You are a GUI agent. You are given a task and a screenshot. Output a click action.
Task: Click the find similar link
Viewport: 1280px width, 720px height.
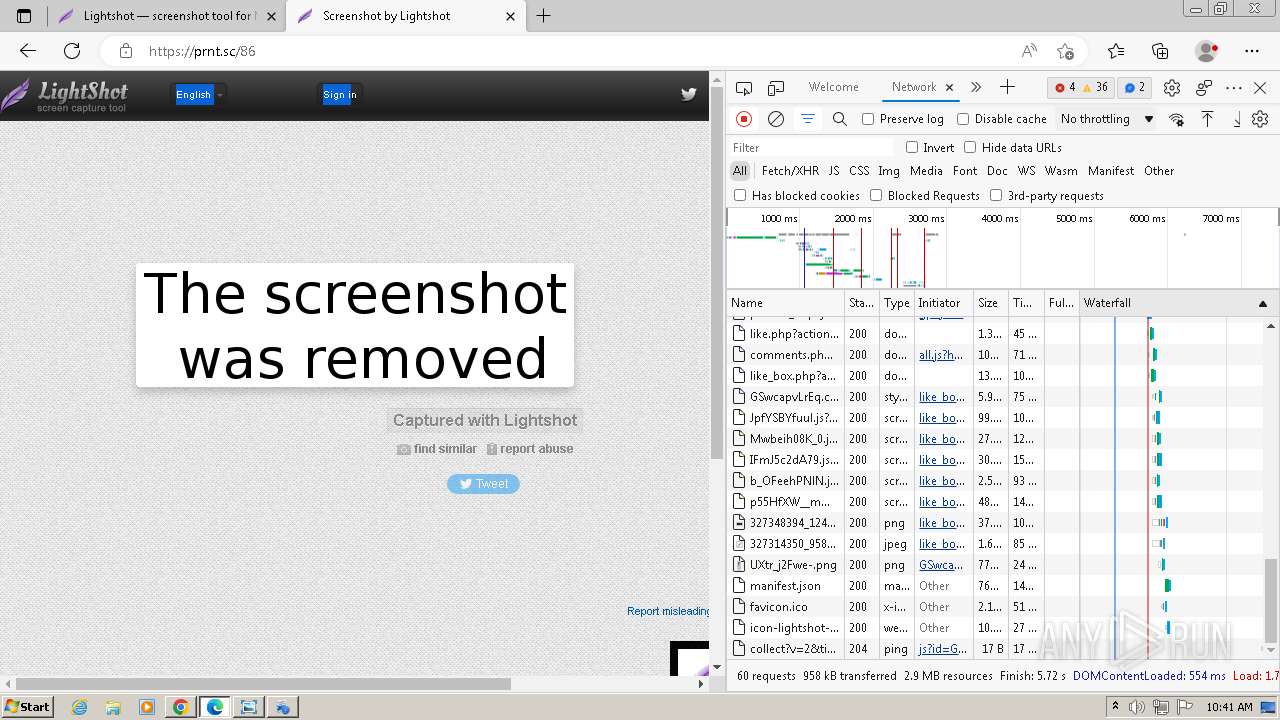click(437, 449)
